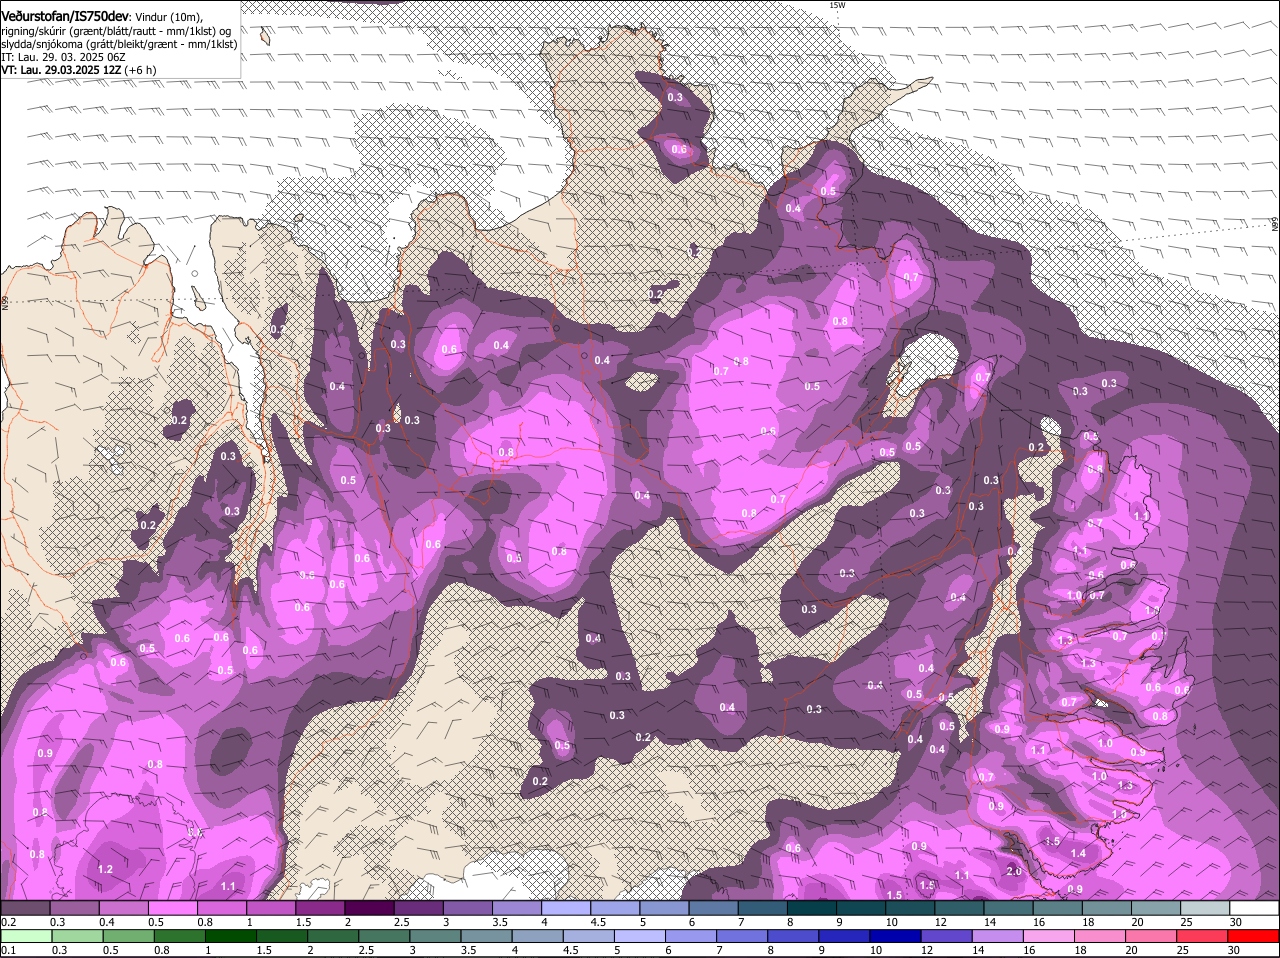This screenshot has height=958, width=1280.
Task: Select the darkest green lower legend swatch at 1
Action: click(231, 936)
